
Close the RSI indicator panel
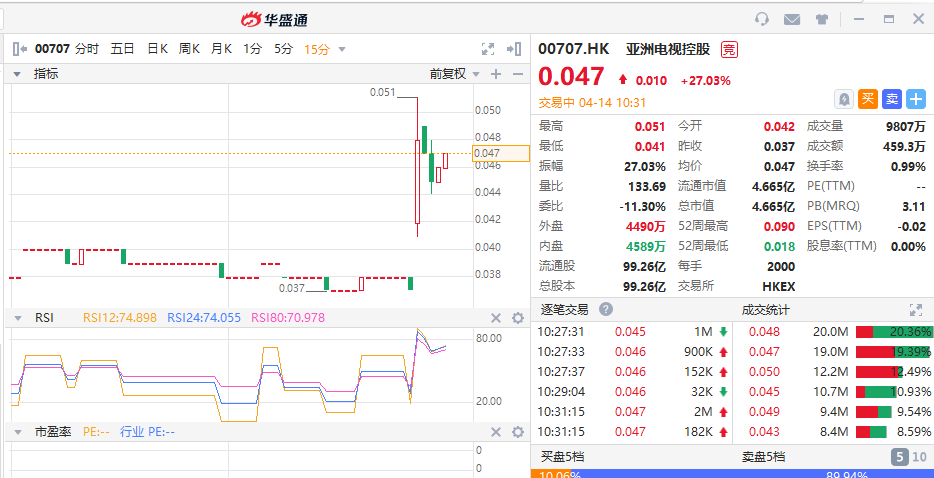click(x=496, y=318)
